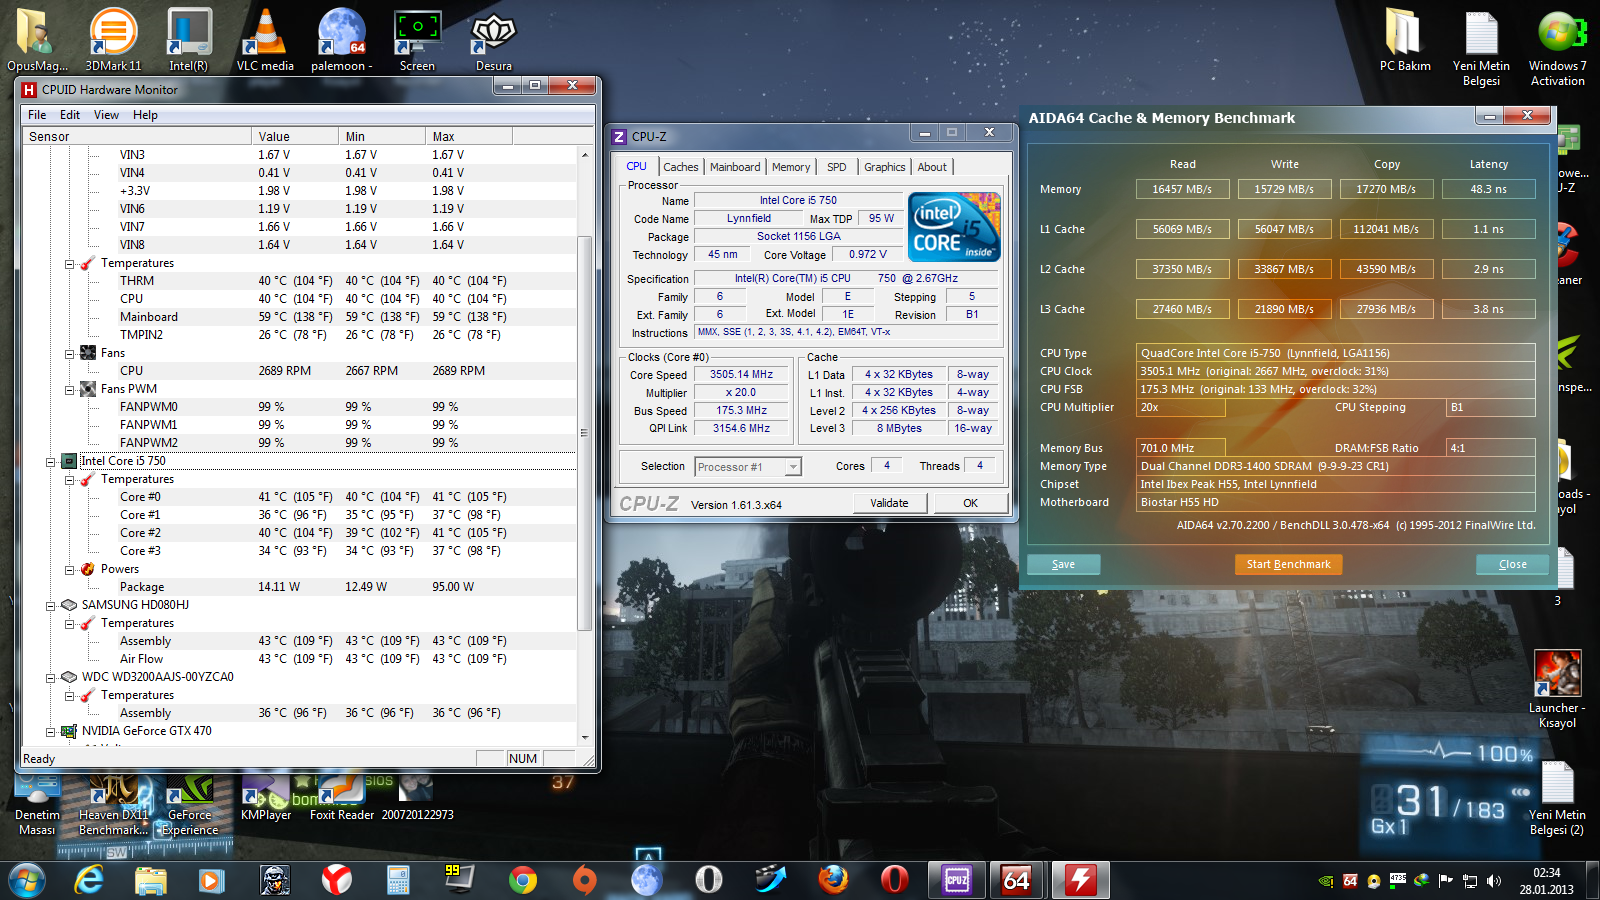Open the Launcher - Kısayol desktop shortcut
Image resolution: width=1600 pixels, height=900 pixels.
(1557, 689)
